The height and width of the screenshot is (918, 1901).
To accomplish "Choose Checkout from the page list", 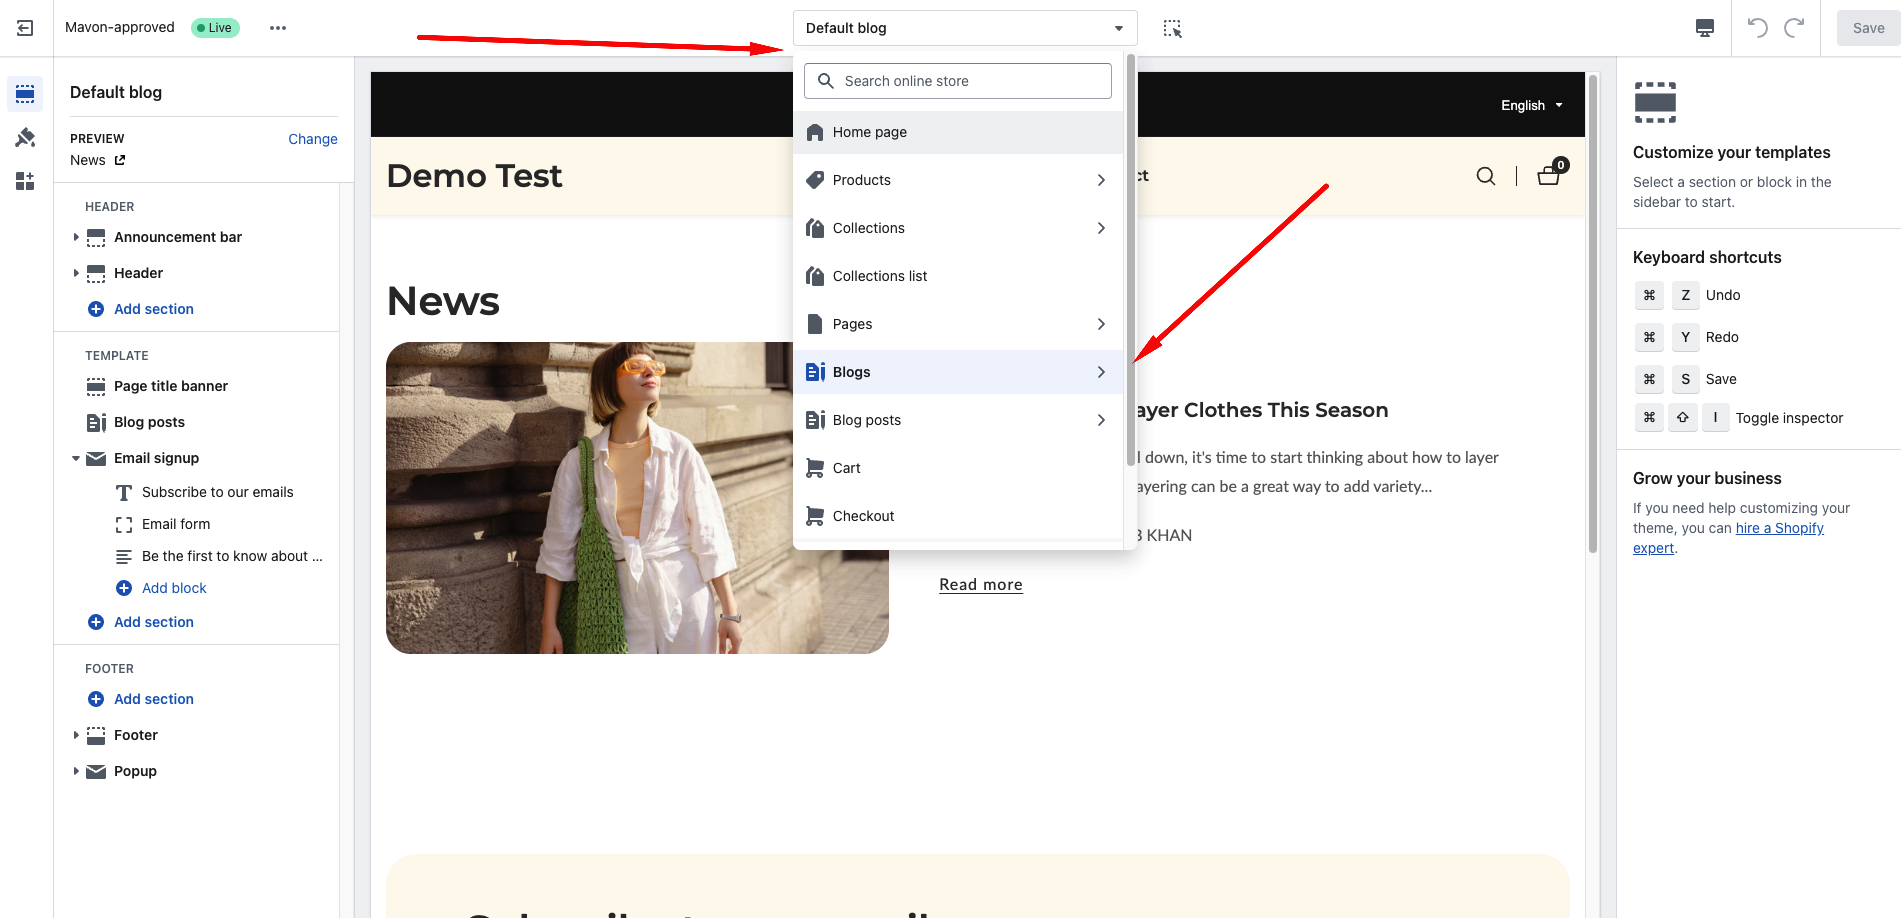I will (x=863, y=515).
